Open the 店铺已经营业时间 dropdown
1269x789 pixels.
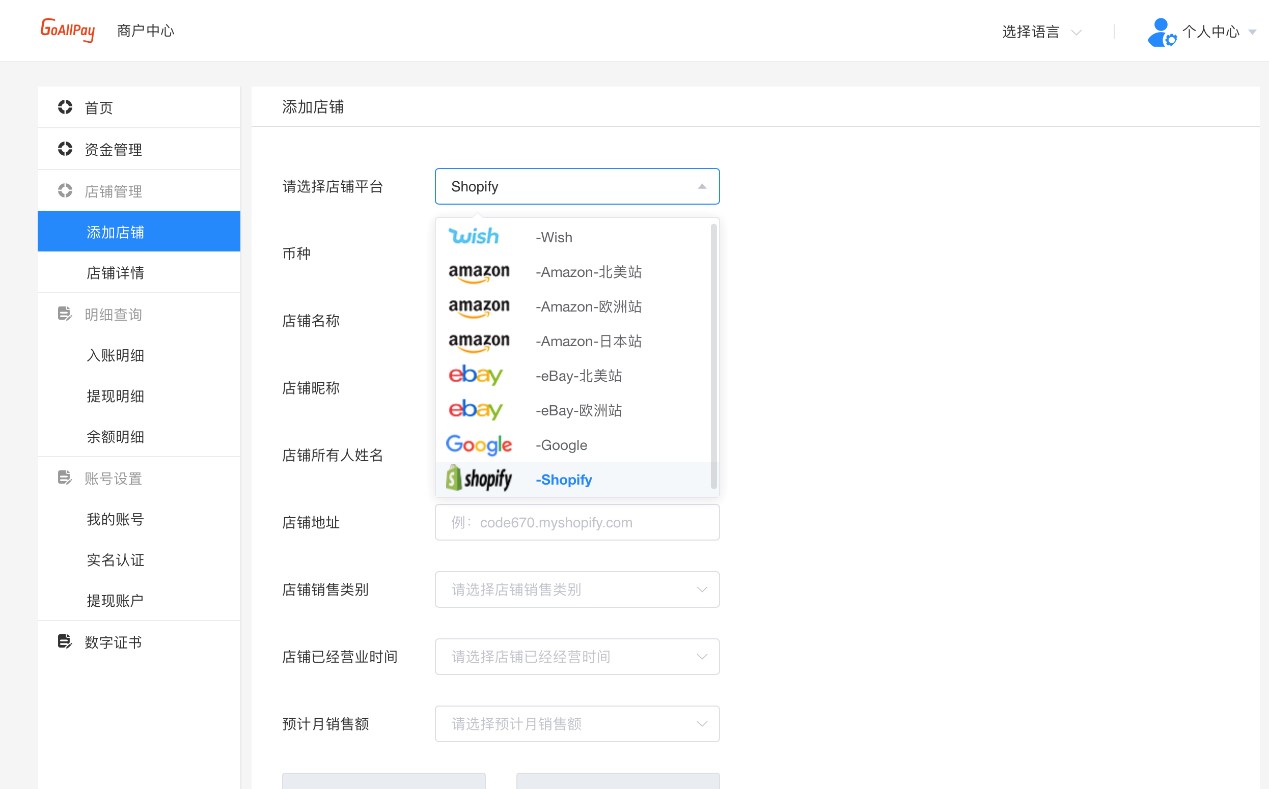coord(577,657)
